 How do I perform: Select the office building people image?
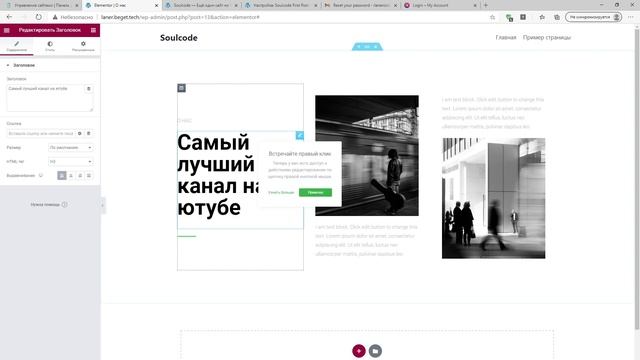[x=493, y=198]
